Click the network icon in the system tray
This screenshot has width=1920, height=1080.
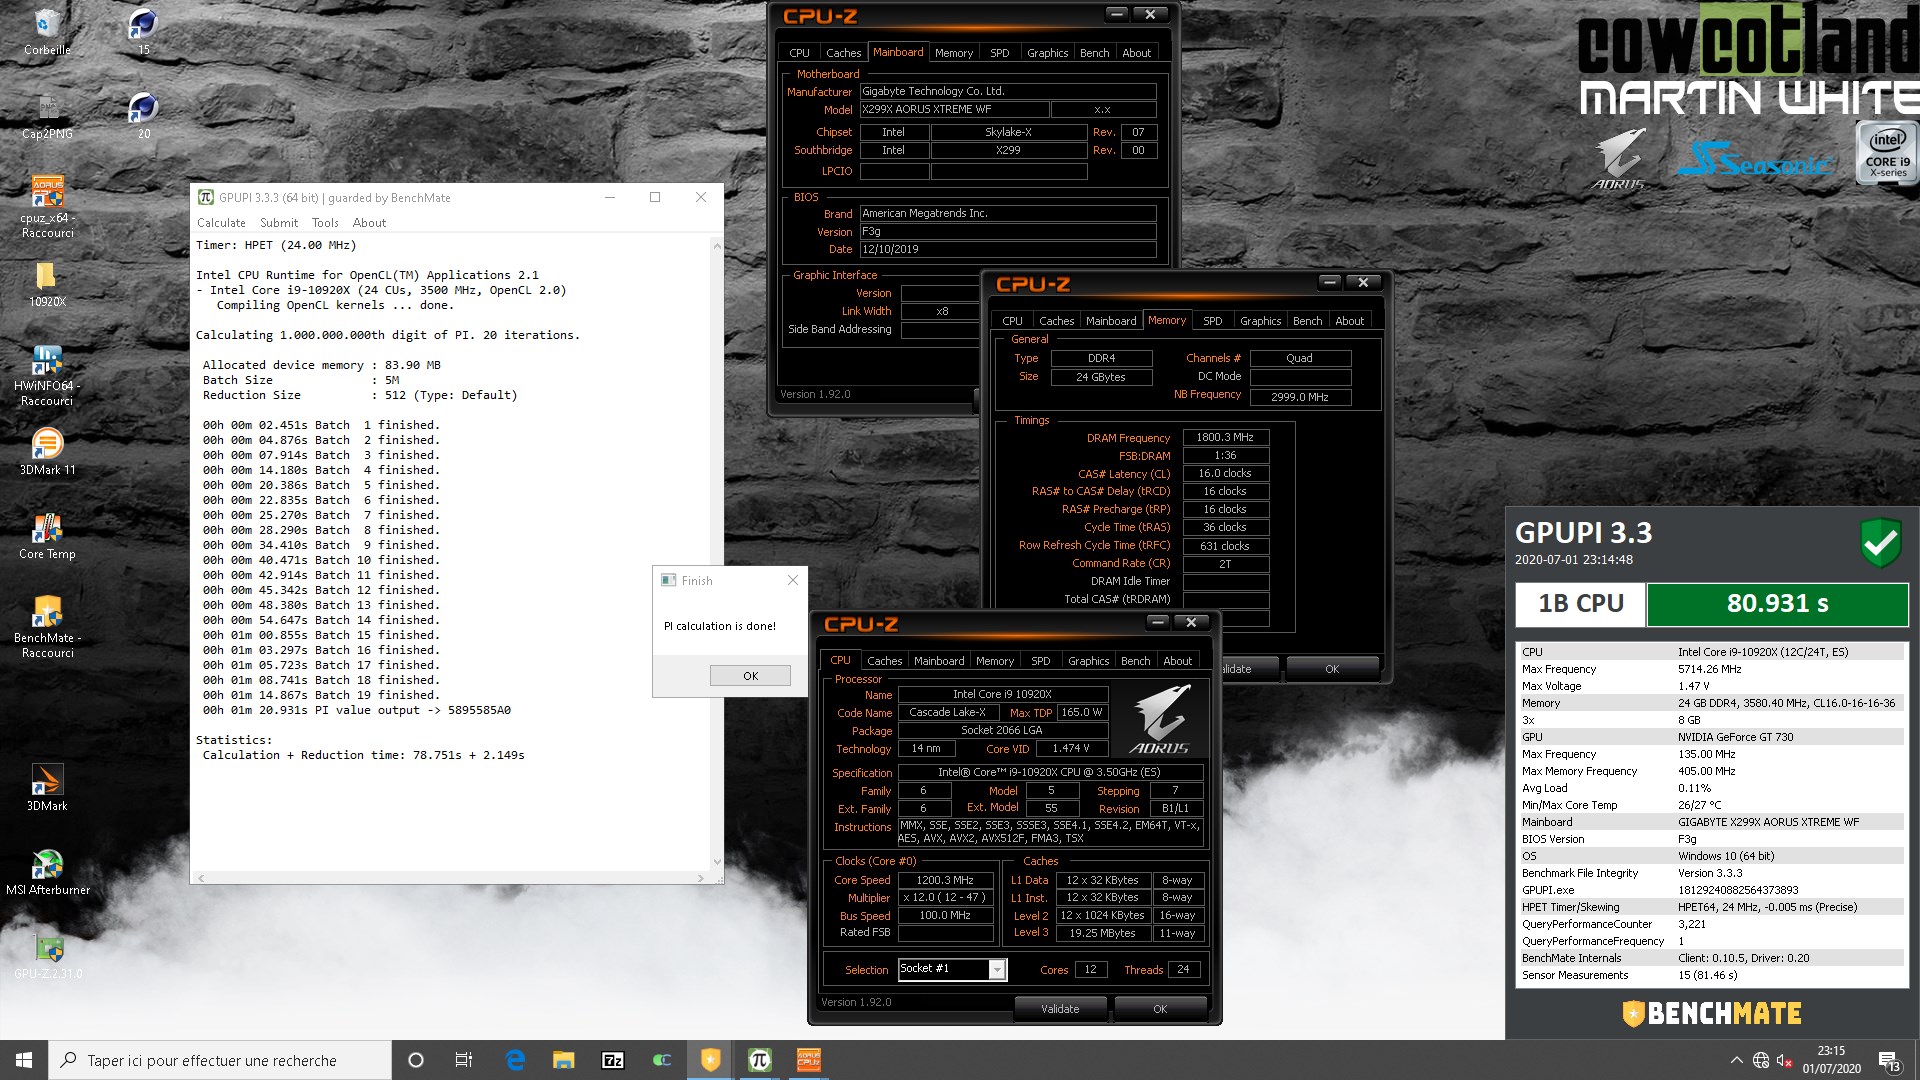tap(1761, 1060)
